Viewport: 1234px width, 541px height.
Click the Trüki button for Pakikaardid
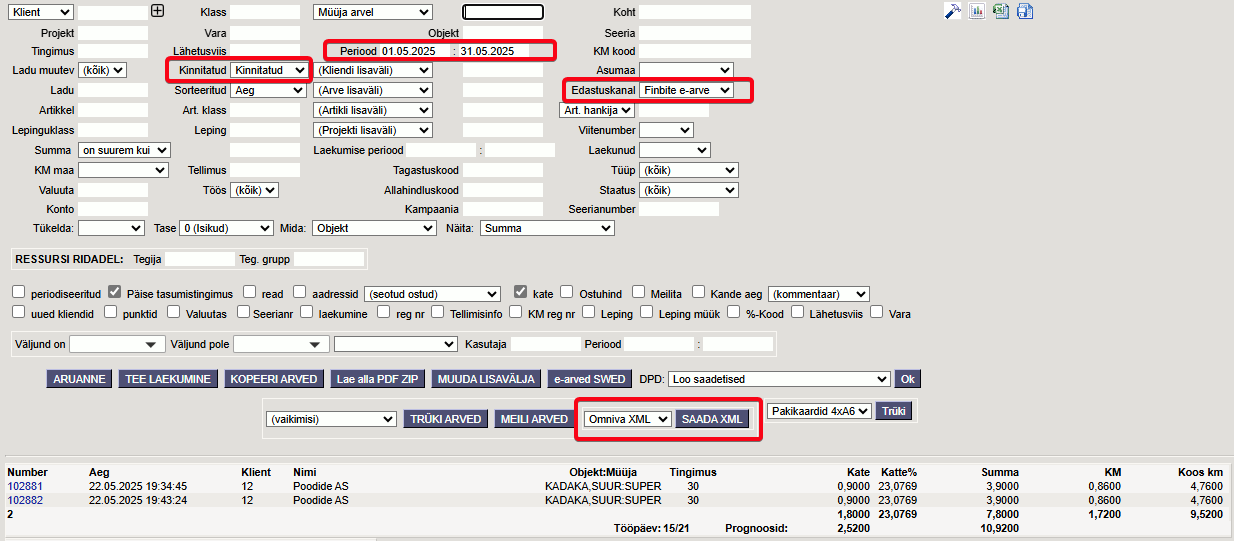893,411
